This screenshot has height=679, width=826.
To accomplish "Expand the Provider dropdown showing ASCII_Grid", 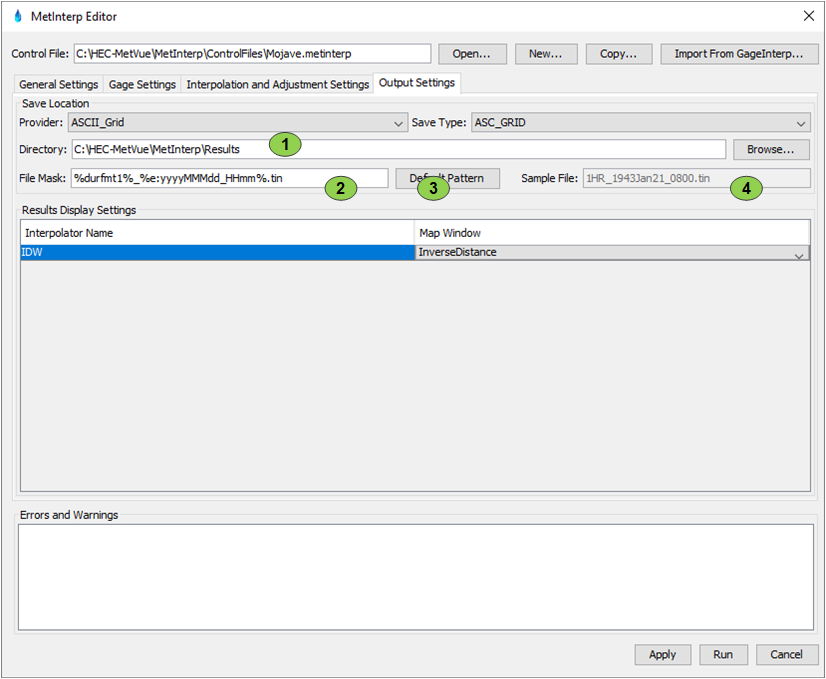I will [236, 123].
